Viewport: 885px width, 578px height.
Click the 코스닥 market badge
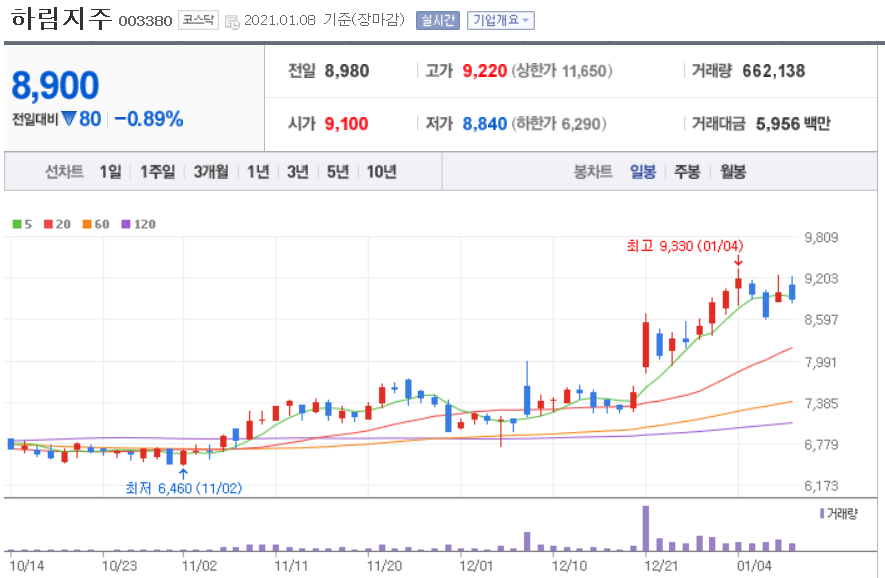(198, 20)
